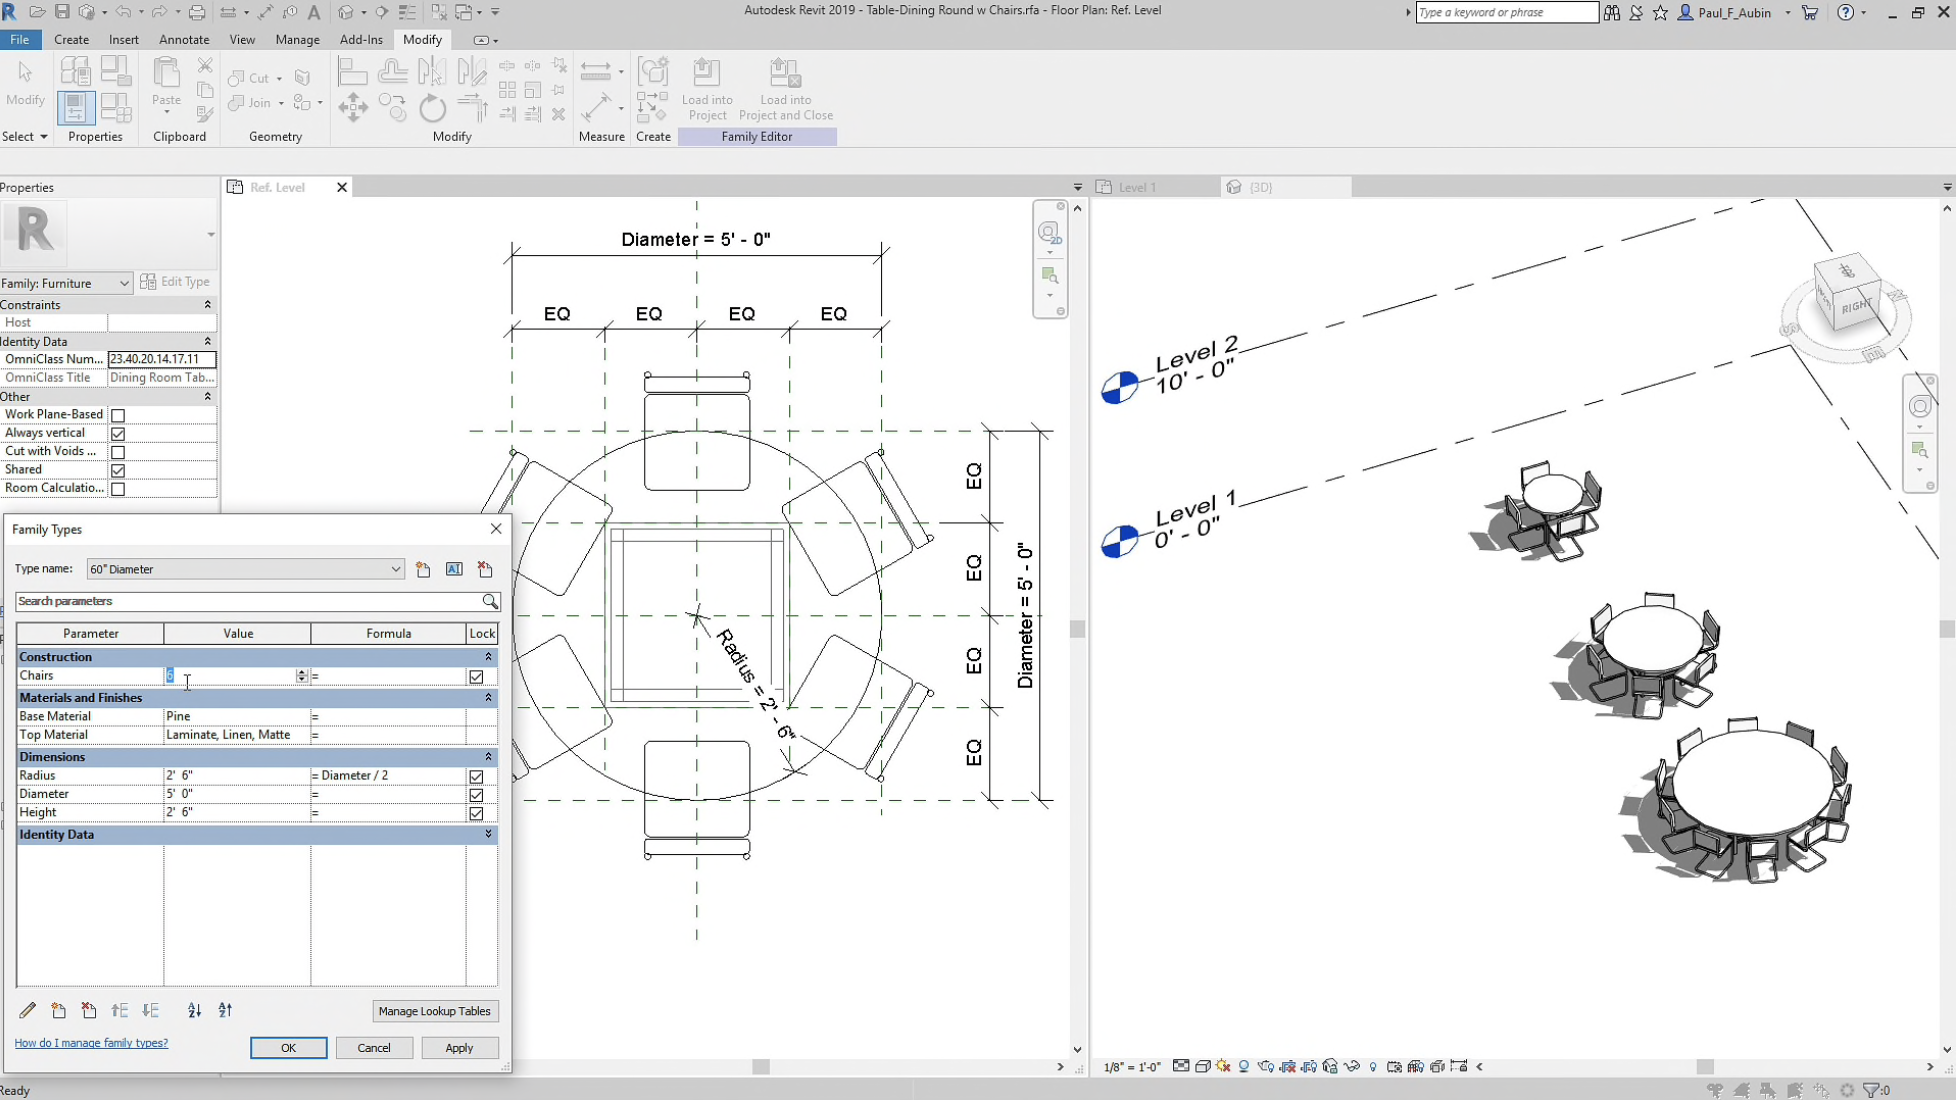Image resolution: width=1958 pixels, height=1100 pixels.
Task: Open the How do I manage family types link
Action: [91, 1043]
